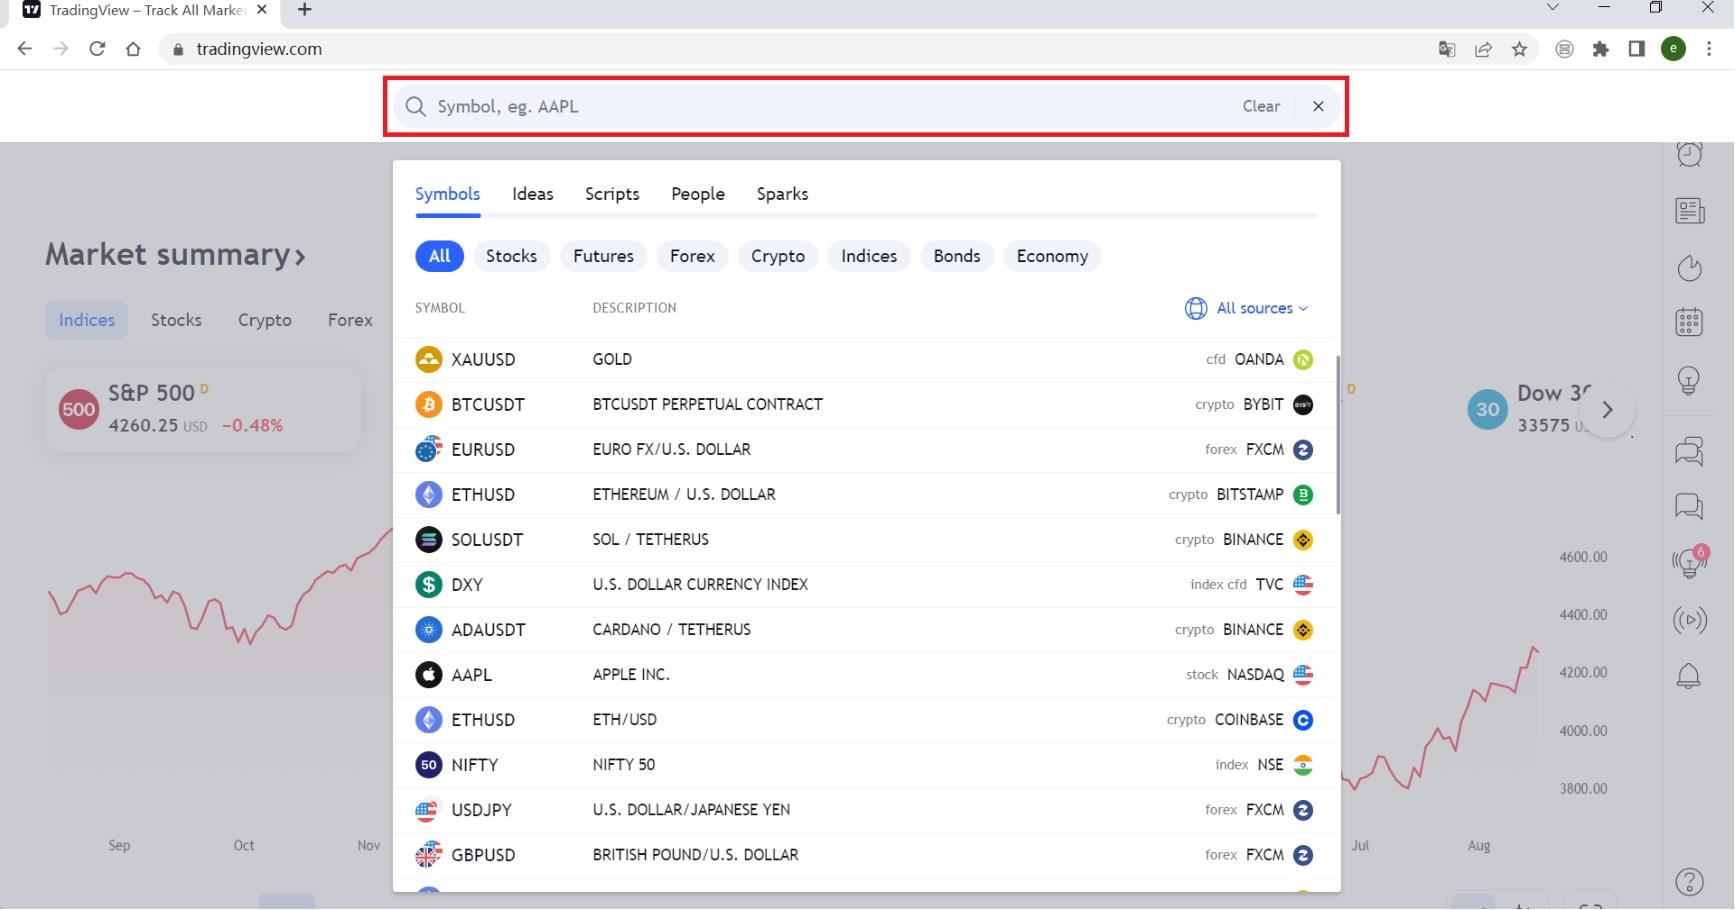Choose DXY U.S. Dollar Currency Index
This screenshot has height=910, width=1735.
(864, 584)
